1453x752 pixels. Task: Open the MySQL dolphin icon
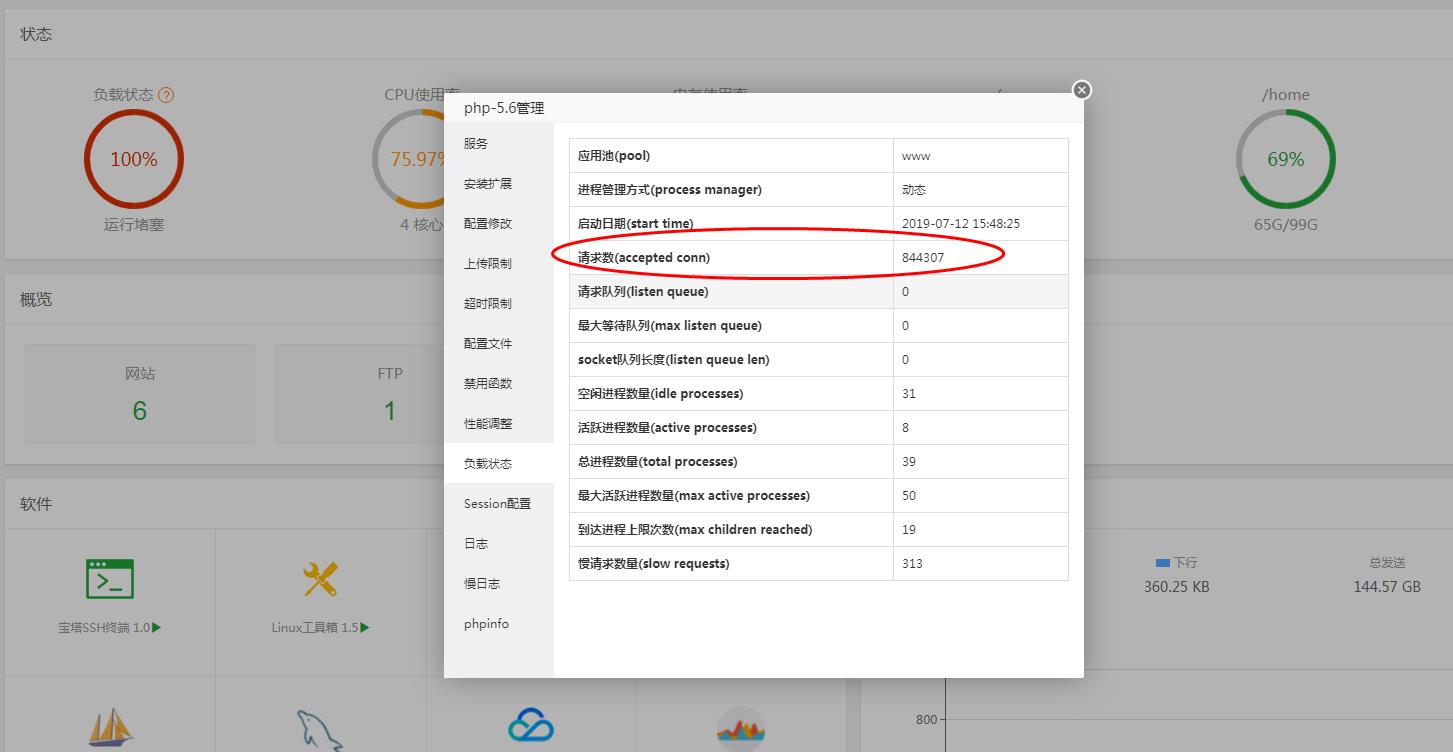click(318, 730)
